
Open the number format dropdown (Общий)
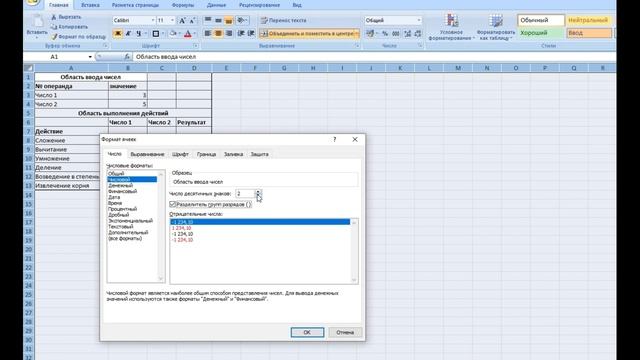point(418,20)
